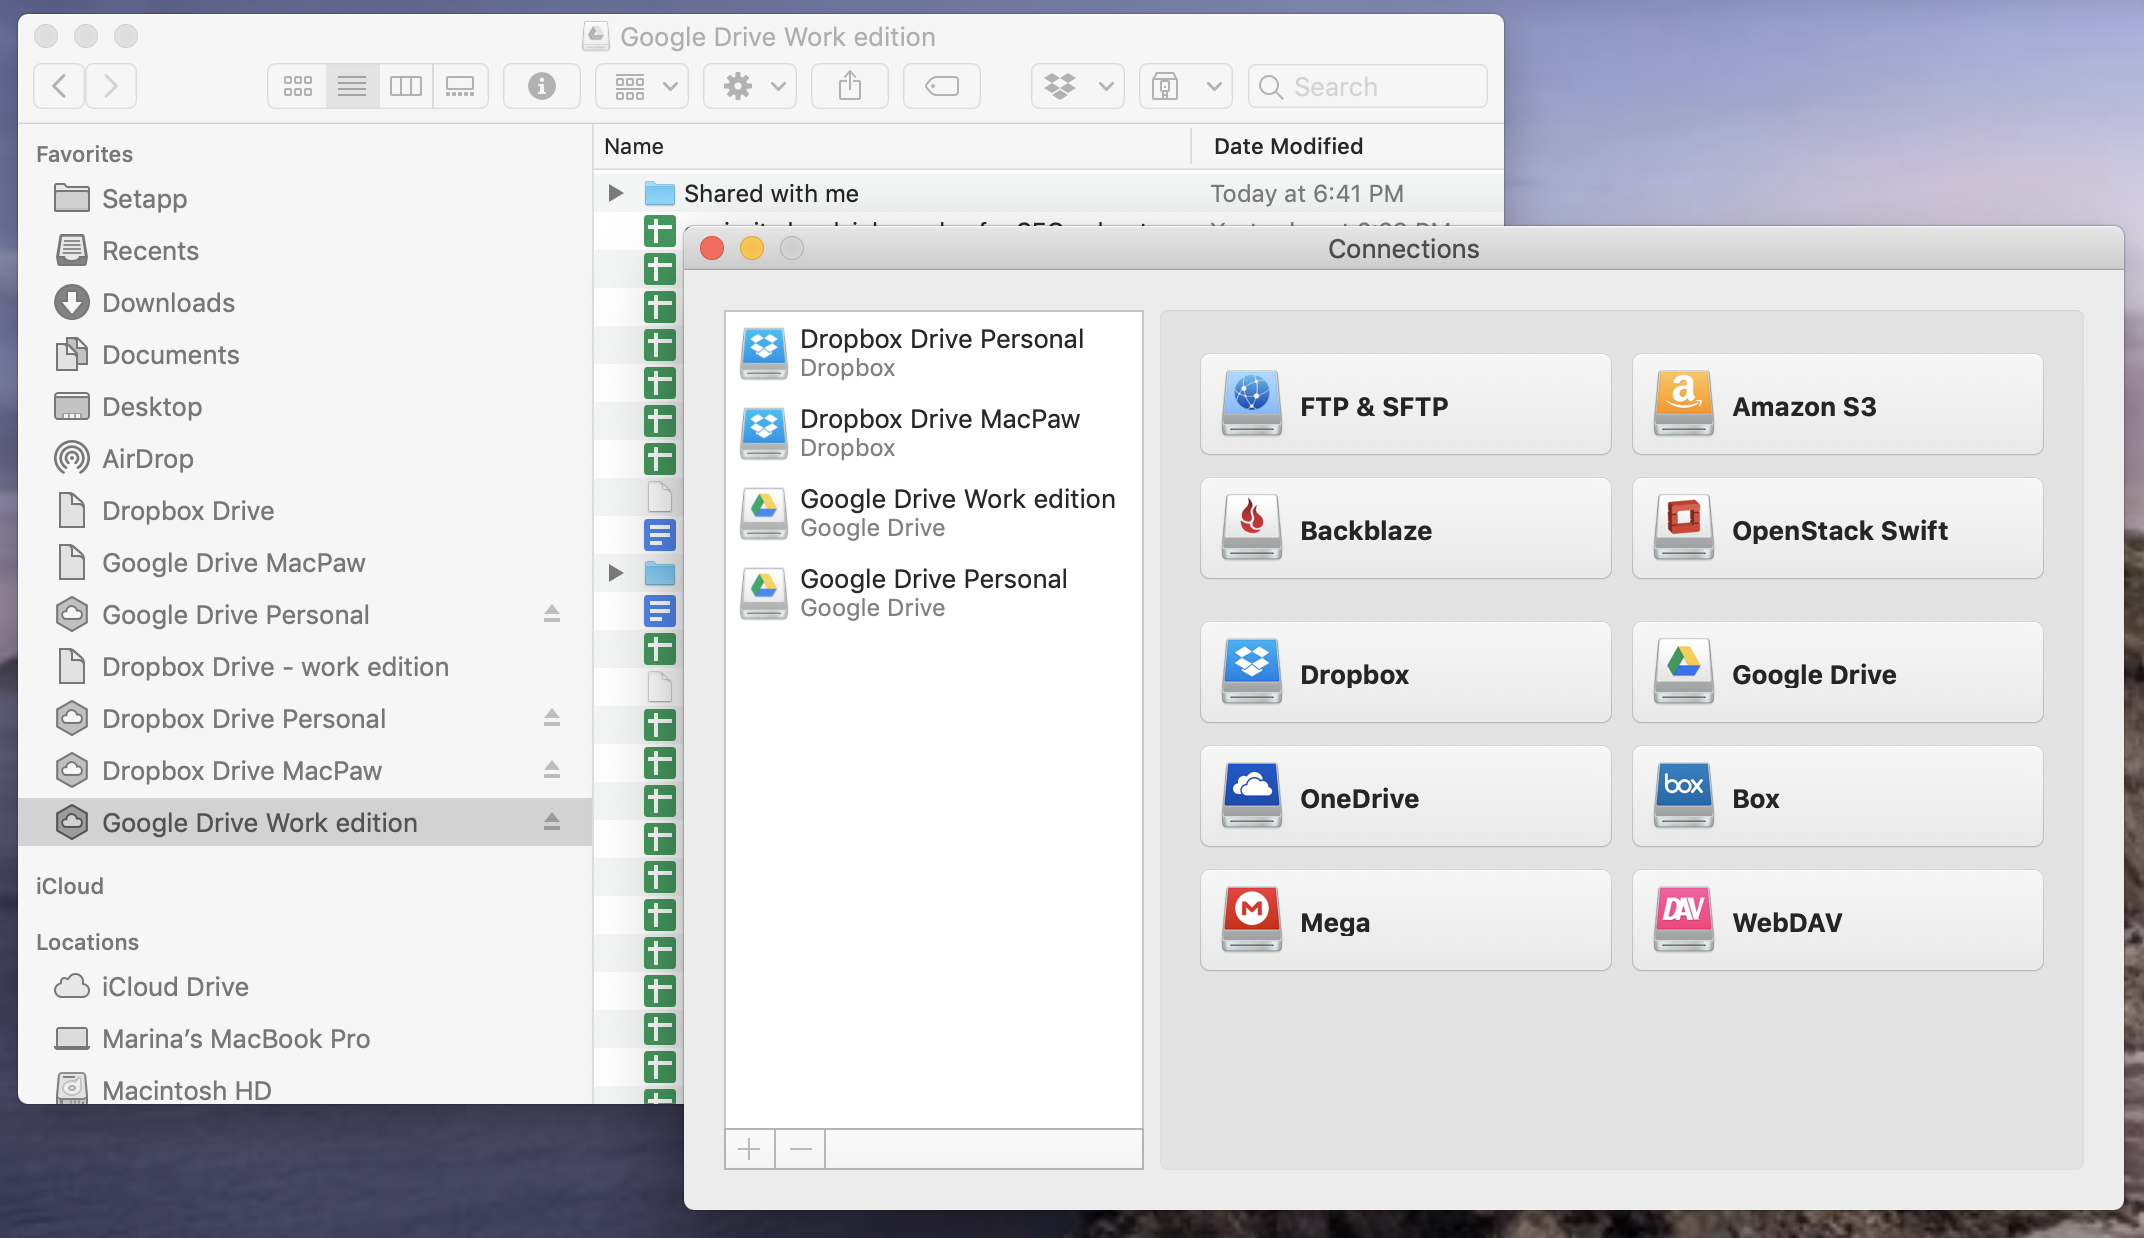
Task: Add a Box connection
Action: click(x=1838, y=796)
